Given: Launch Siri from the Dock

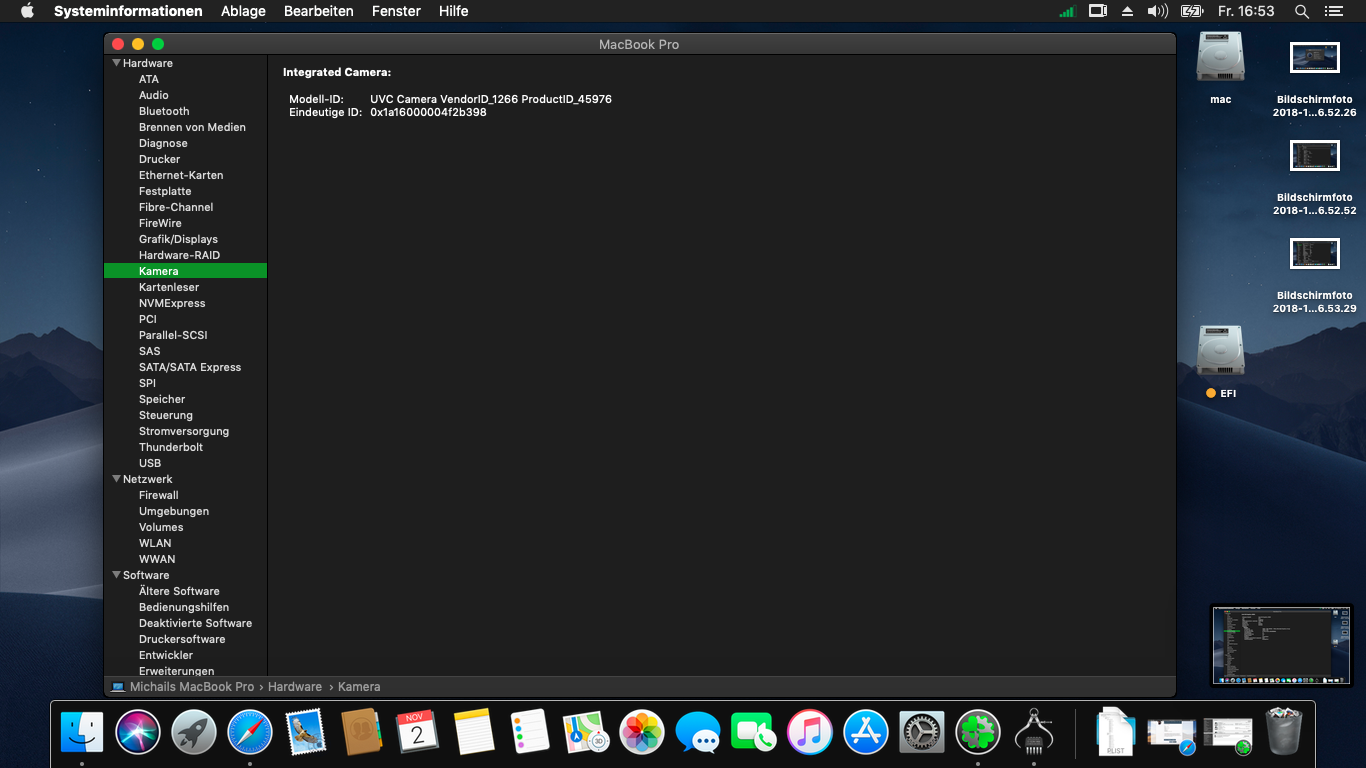Looking at the screenshot, I should (x=138, y=732).
